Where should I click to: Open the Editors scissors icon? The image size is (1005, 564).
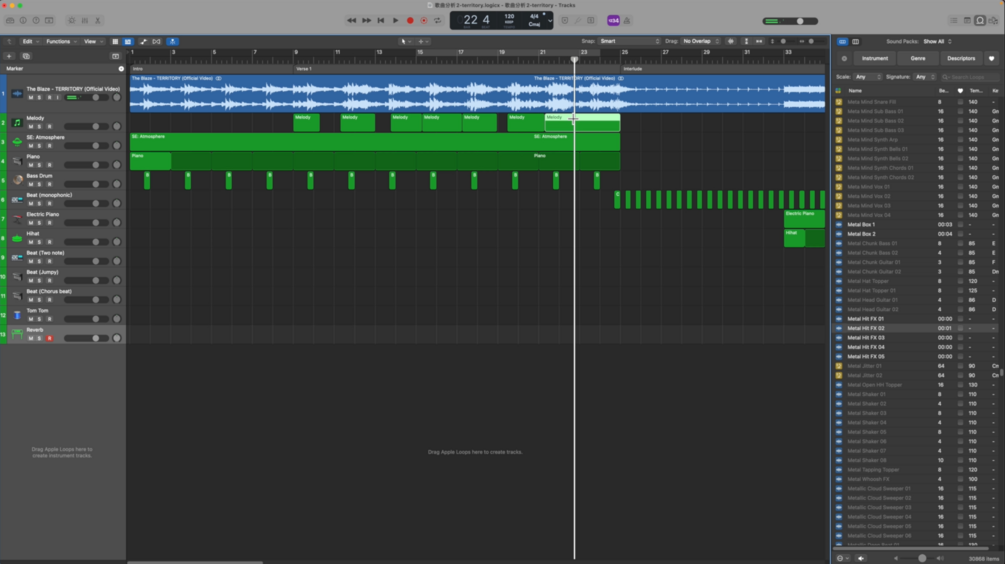[x=98, y=21]
